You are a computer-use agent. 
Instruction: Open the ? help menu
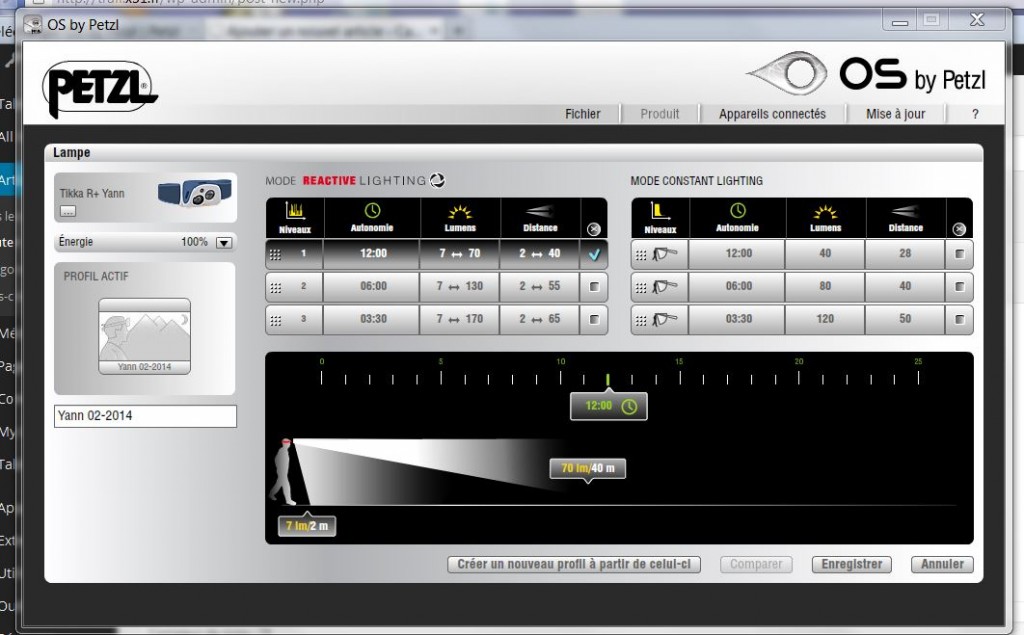pos(975,114)
